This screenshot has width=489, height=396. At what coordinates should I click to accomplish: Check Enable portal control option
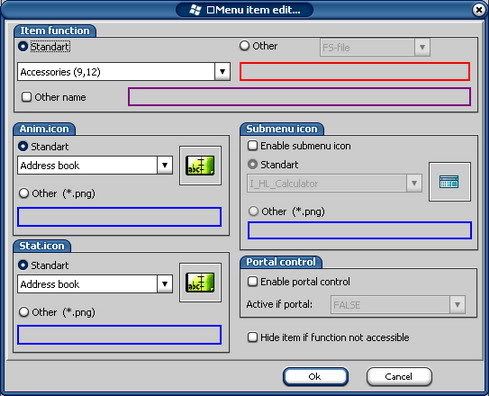click(253, 282)
